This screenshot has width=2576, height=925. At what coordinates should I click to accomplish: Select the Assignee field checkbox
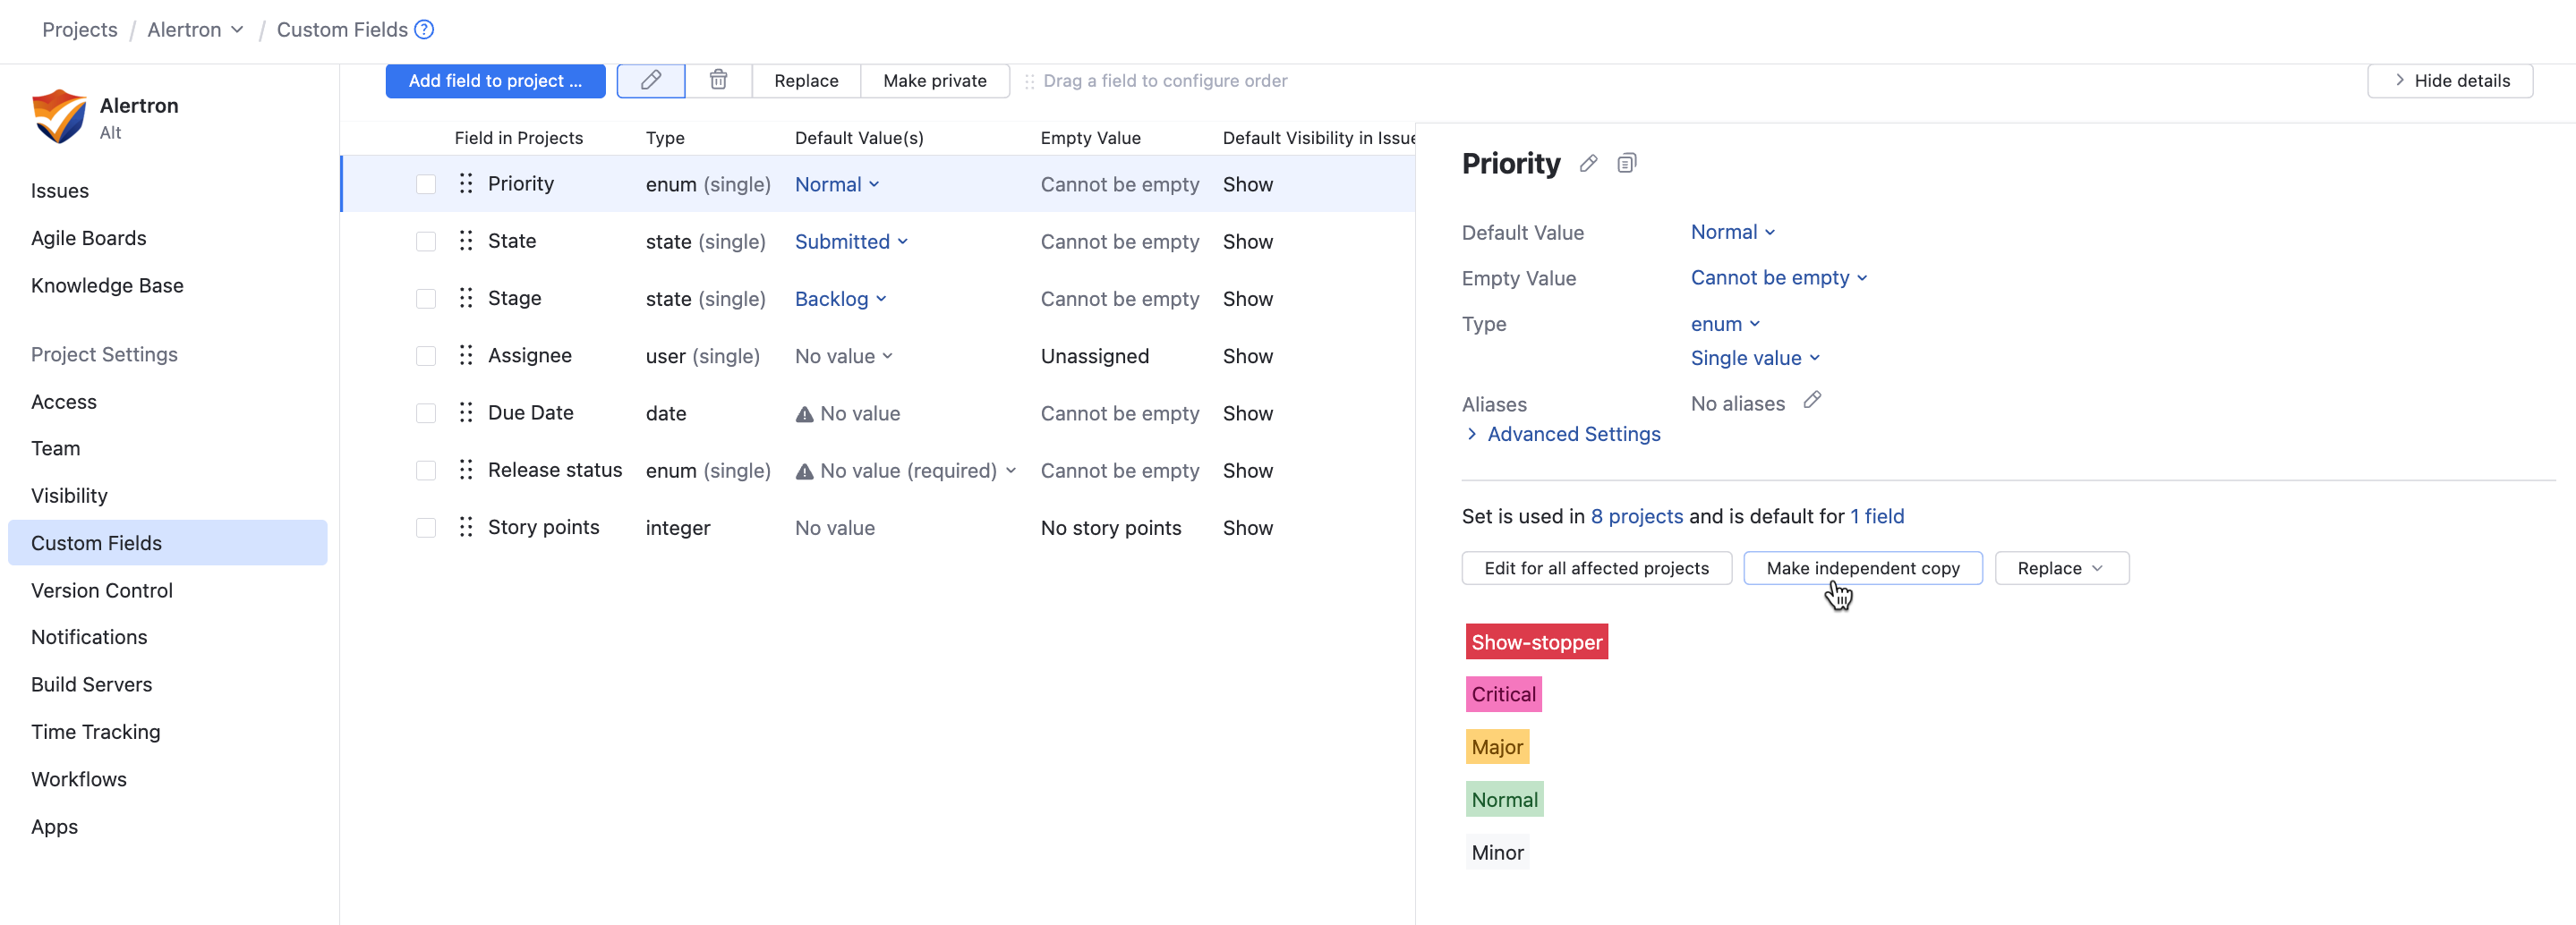point(426,357)
